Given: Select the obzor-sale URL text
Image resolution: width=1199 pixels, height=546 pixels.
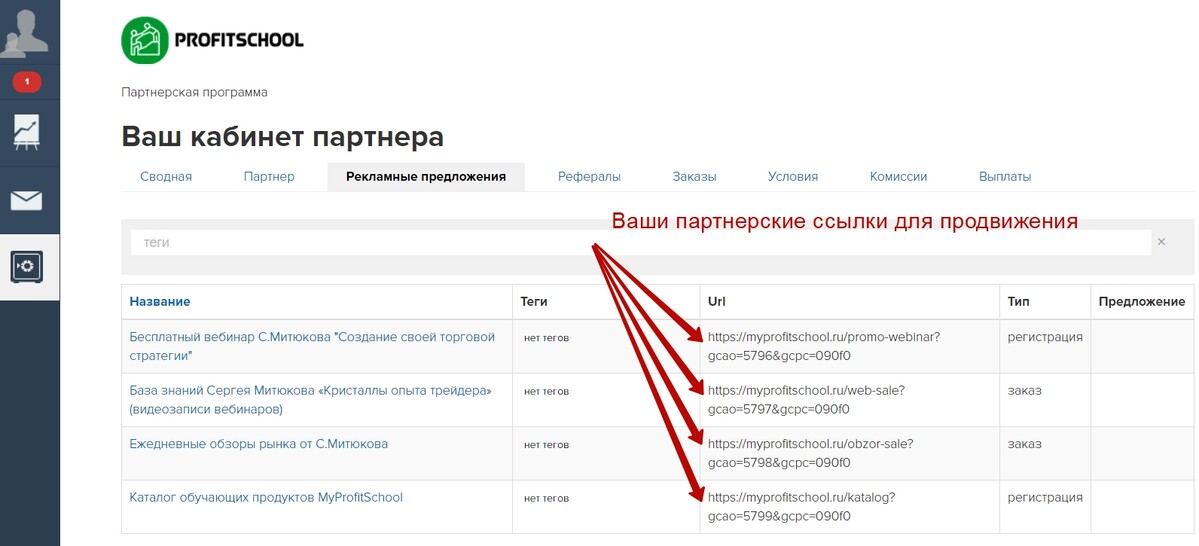Looking at the screenshot, I should click(x=811, y=453).
